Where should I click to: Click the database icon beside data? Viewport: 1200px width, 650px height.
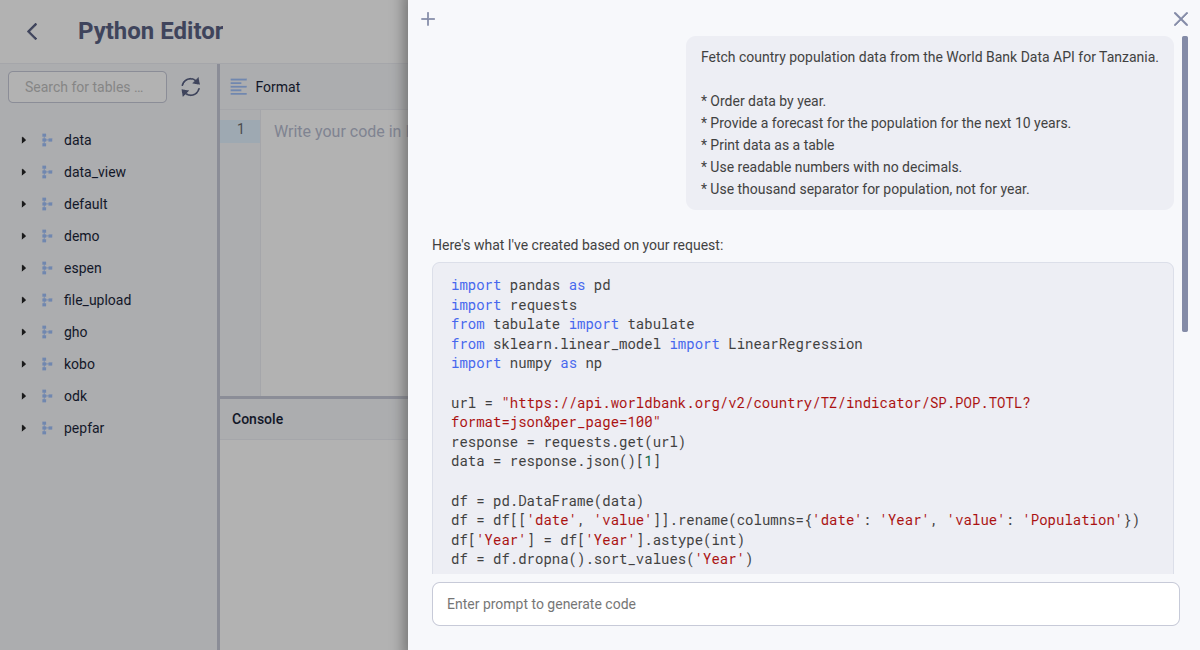tap(45, 140)
